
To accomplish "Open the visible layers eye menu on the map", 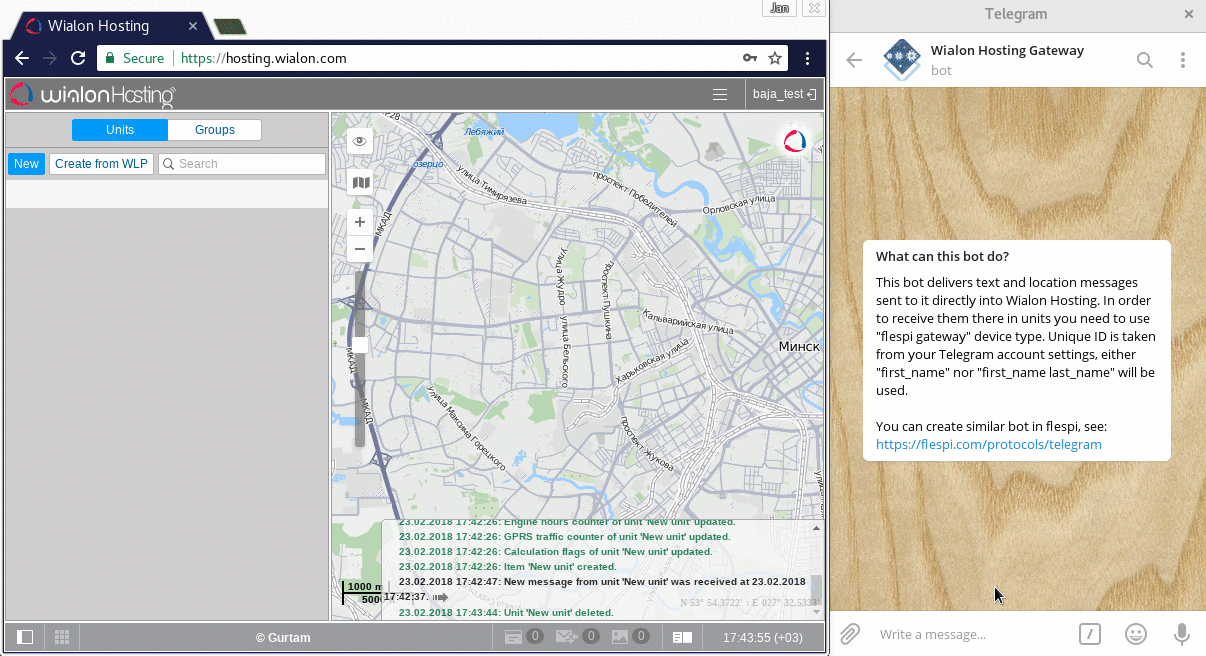I will [360, 142].
